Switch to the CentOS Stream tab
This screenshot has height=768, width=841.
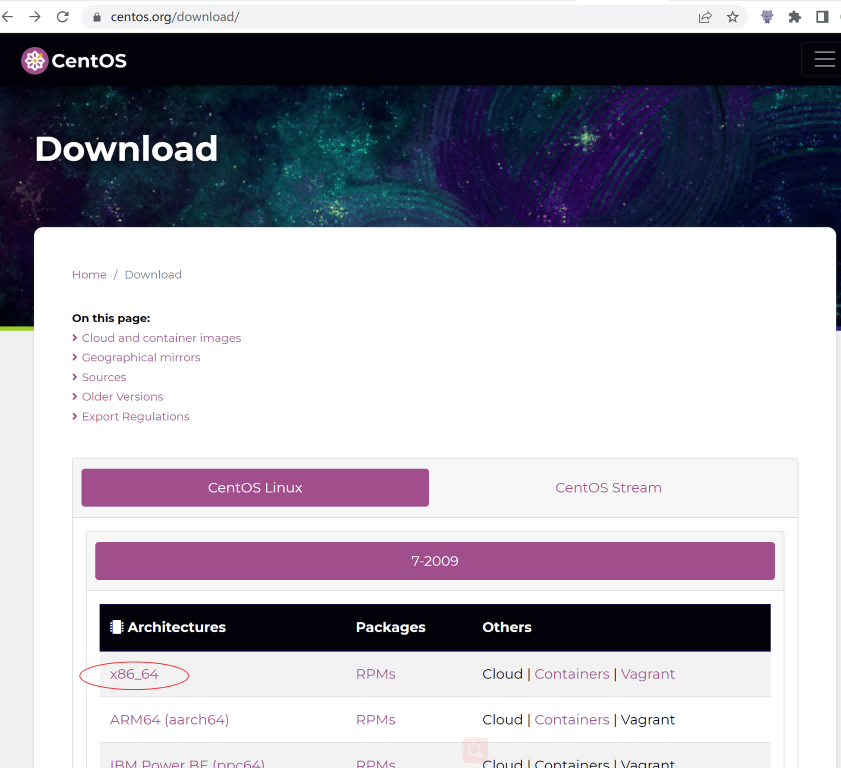point(608,488)
